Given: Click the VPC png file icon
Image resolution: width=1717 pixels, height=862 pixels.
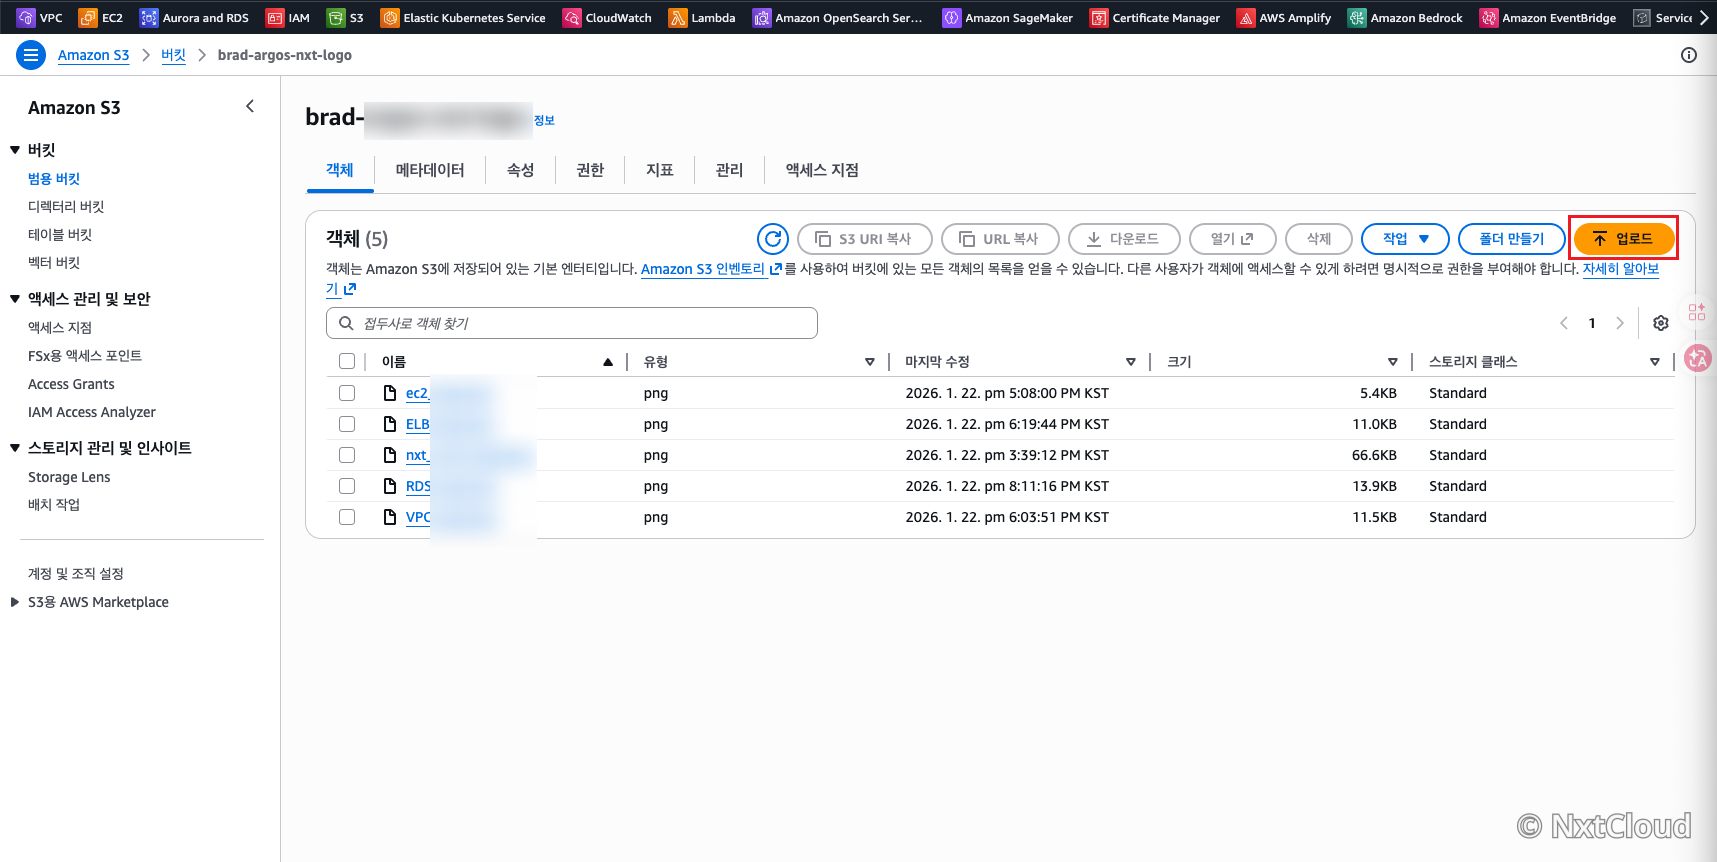Looking at the screenshot, I should [x=390, y=517].
